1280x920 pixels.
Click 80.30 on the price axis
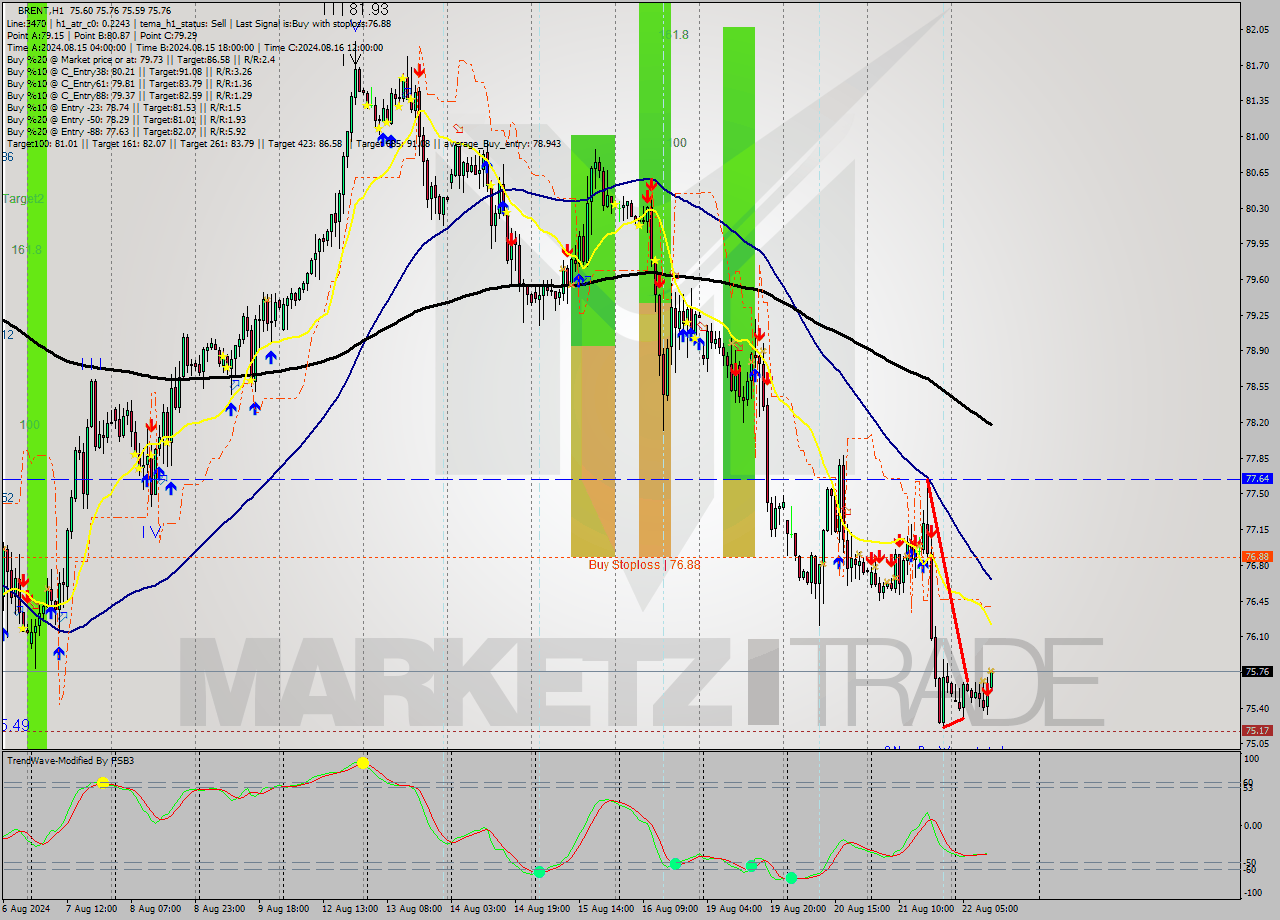point(1258,208)
